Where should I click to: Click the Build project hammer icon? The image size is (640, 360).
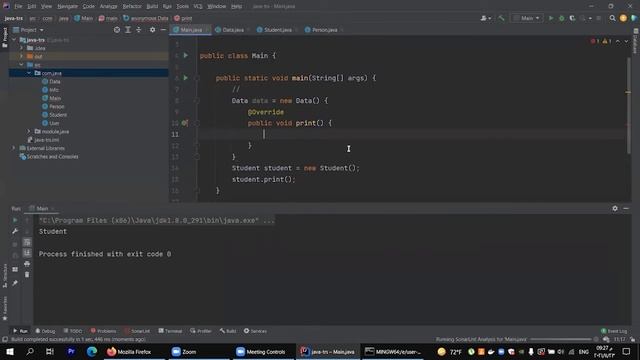(501, 18)
